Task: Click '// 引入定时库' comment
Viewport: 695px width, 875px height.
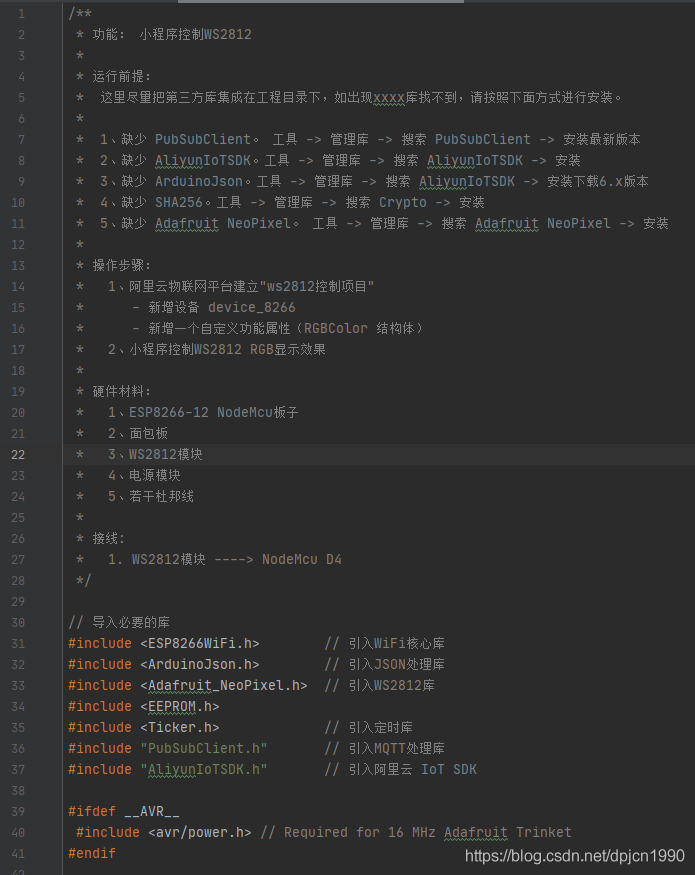Action: click(x=368, y=728)
